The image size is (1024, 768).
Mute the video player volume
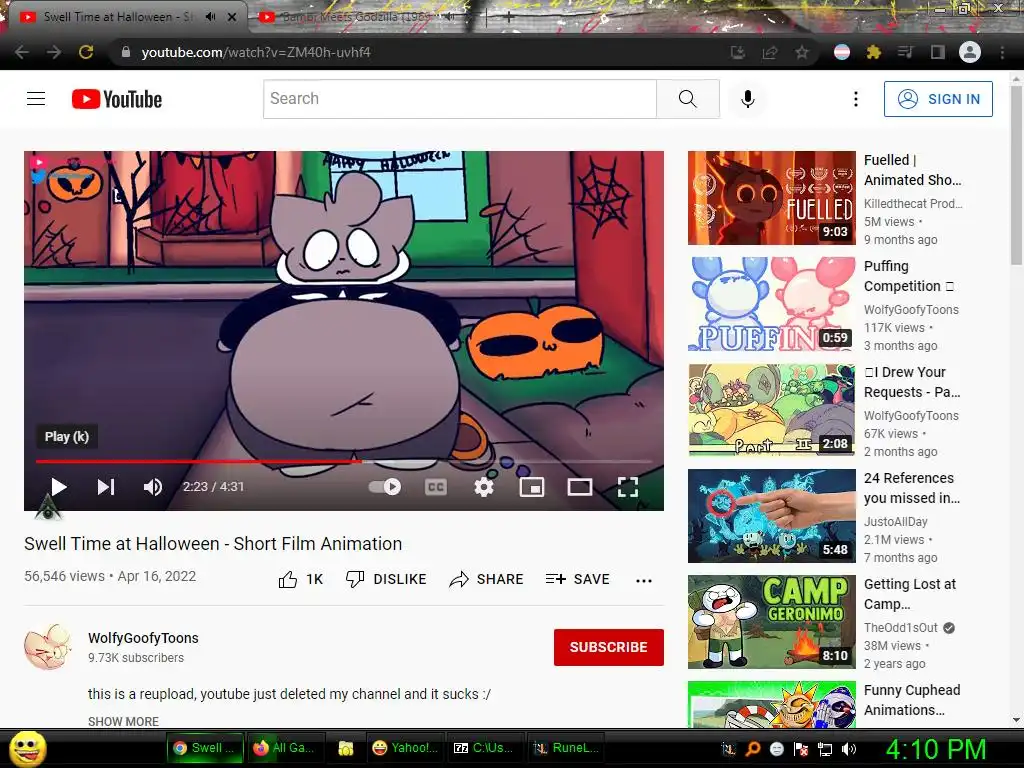(153, 487)
